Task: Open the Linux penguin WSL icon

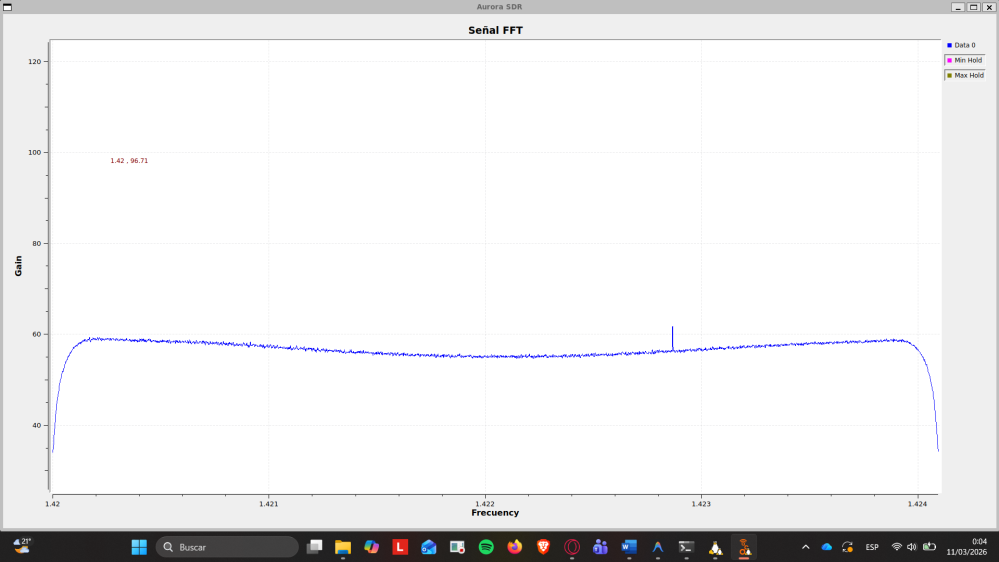Action: [715, 547]
